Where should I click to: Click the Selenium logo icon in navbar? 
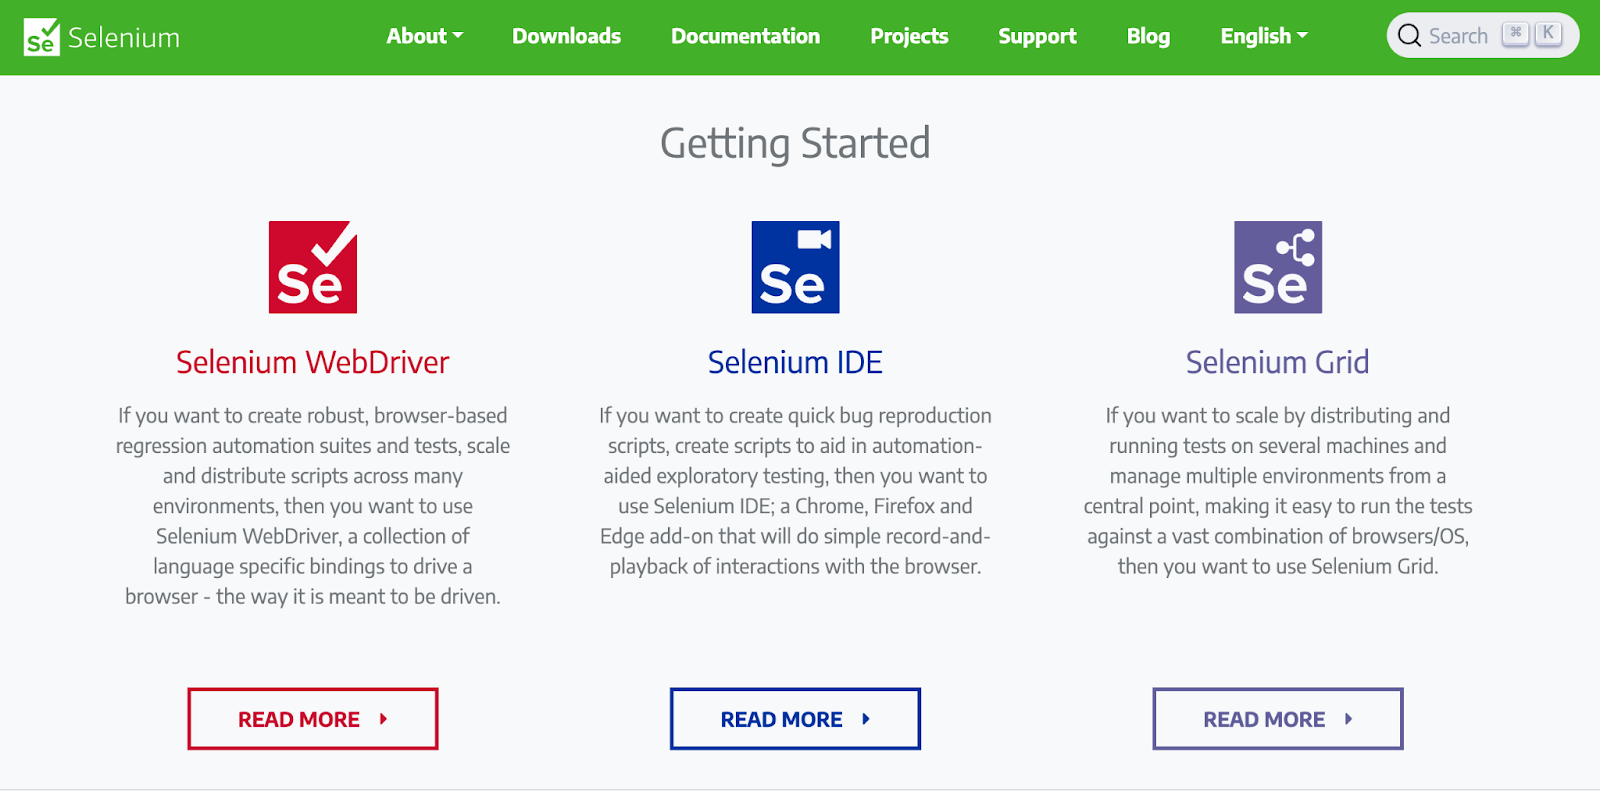41,37
